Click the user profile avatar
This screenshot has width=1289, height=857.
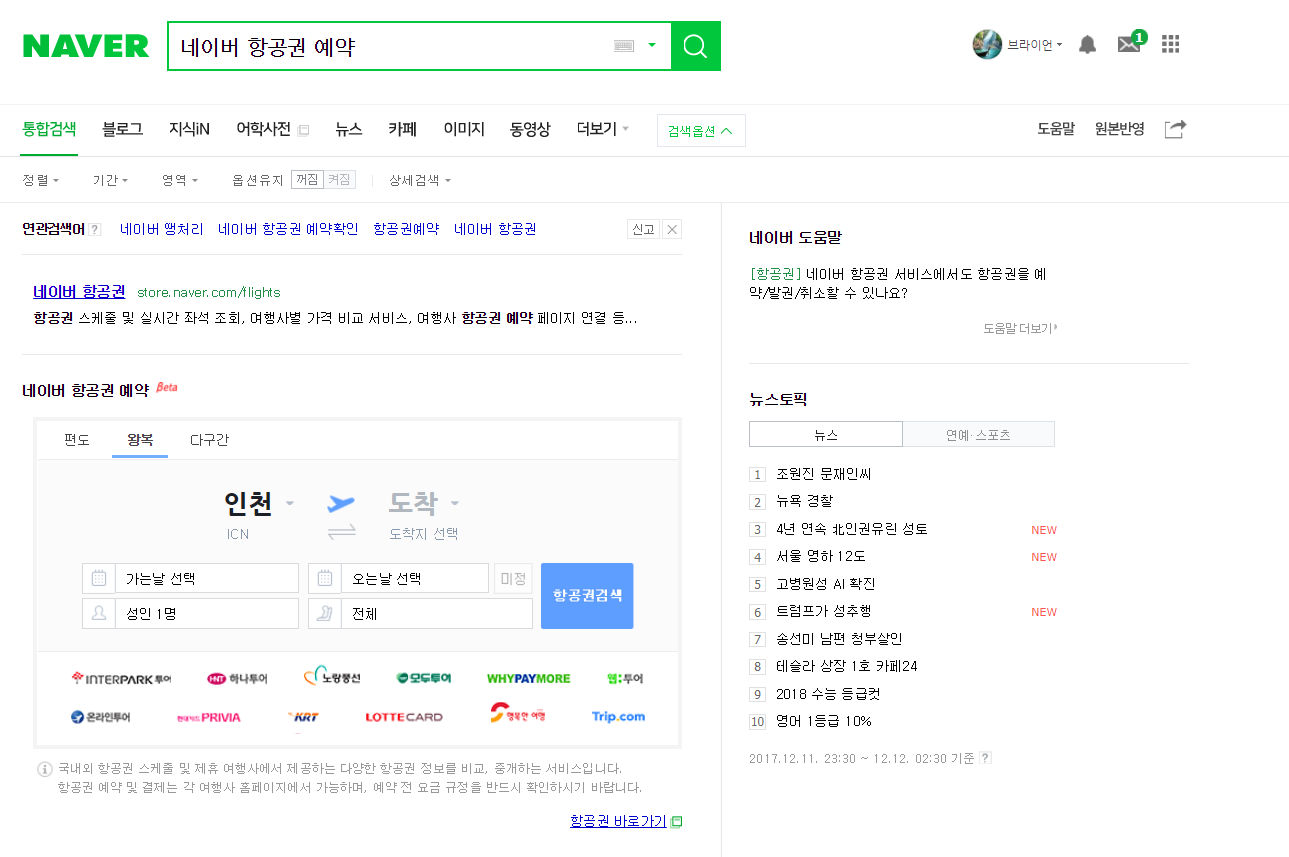point(987,44)
